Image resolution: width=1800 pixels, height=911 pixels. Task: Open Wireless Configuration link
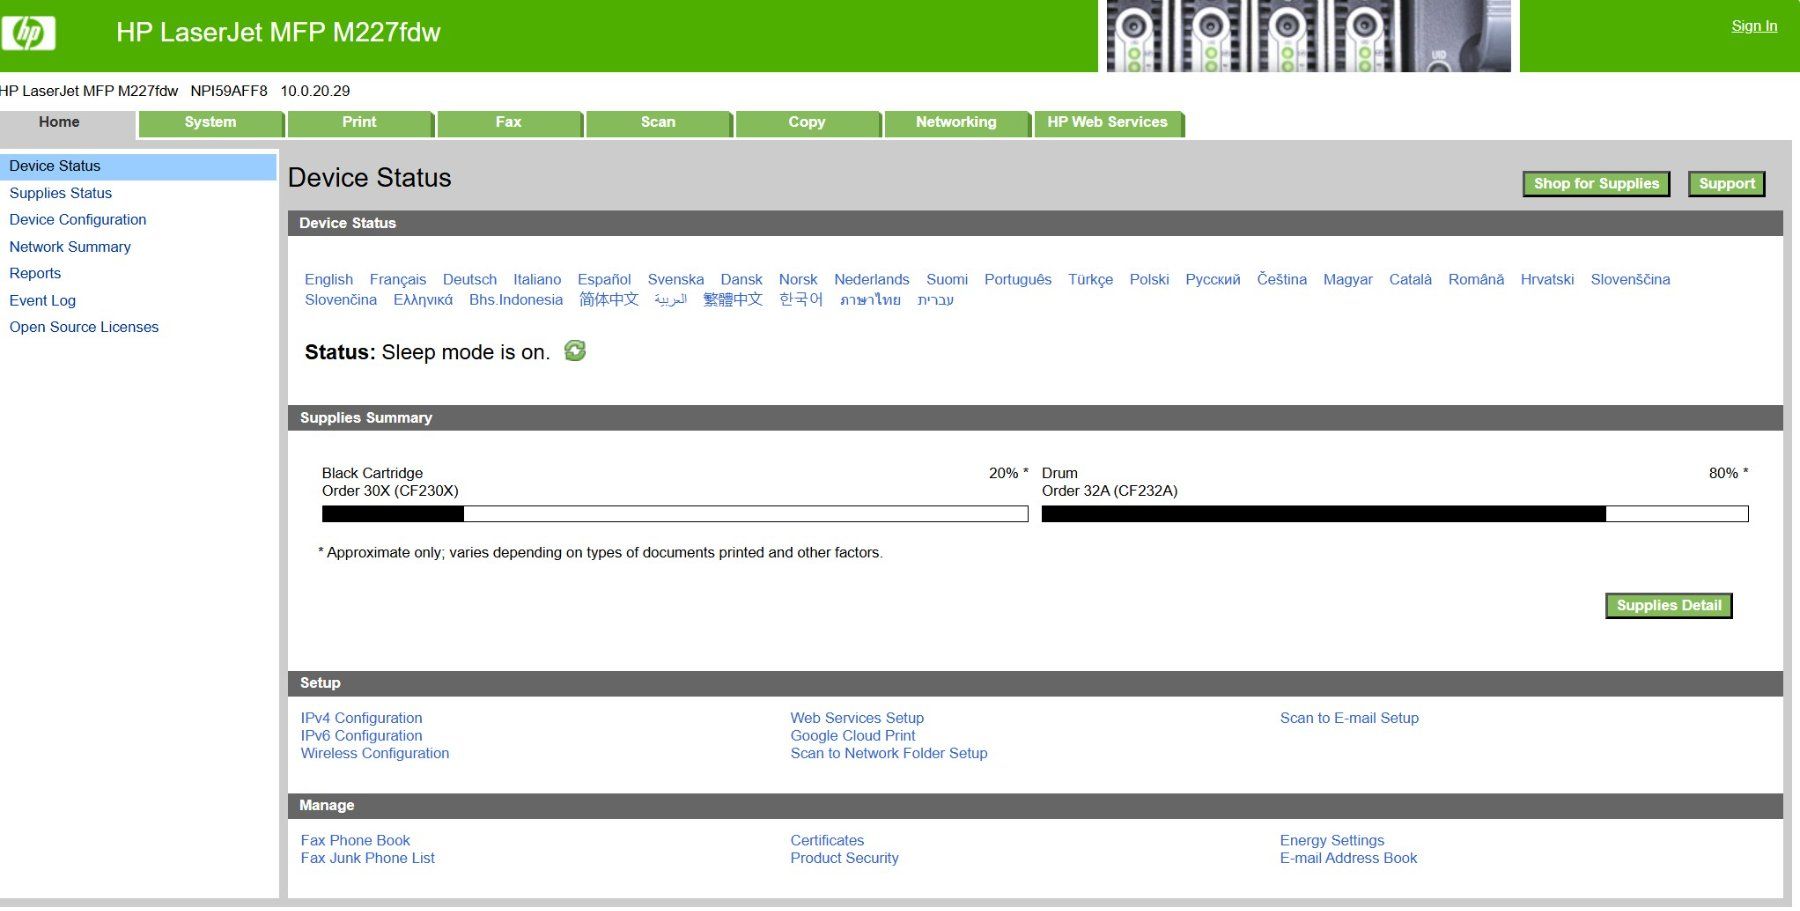[375, 754]
